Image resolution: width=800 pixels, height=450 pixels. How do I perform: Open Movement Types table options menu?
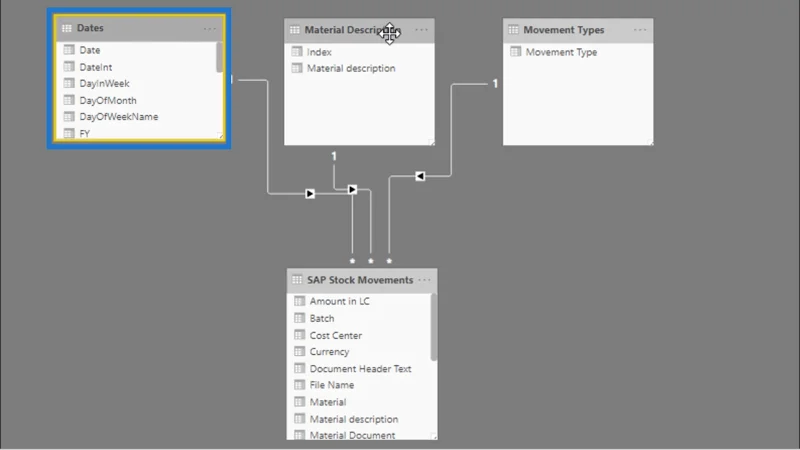point(640,30)
